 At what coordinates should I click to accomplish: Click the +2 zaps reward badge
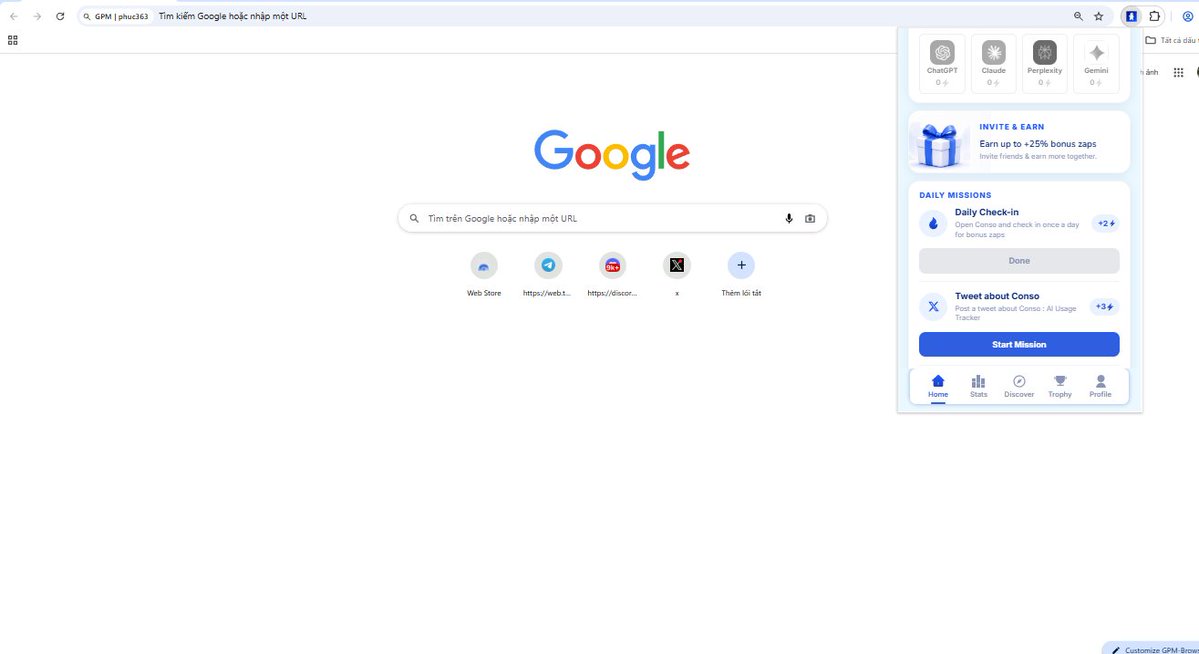1106,223
